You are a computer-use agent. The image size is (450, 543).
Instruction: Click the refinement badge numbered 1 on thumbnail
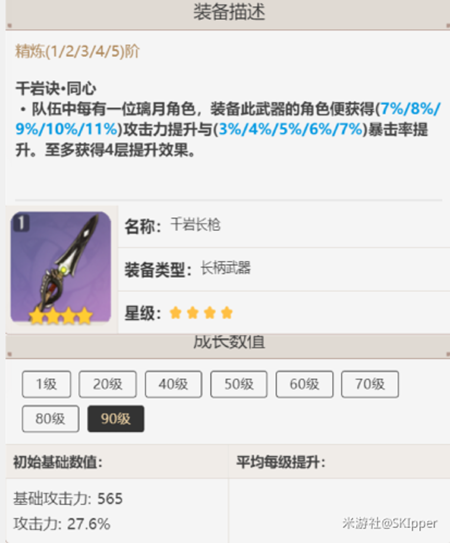coord(21,223)
